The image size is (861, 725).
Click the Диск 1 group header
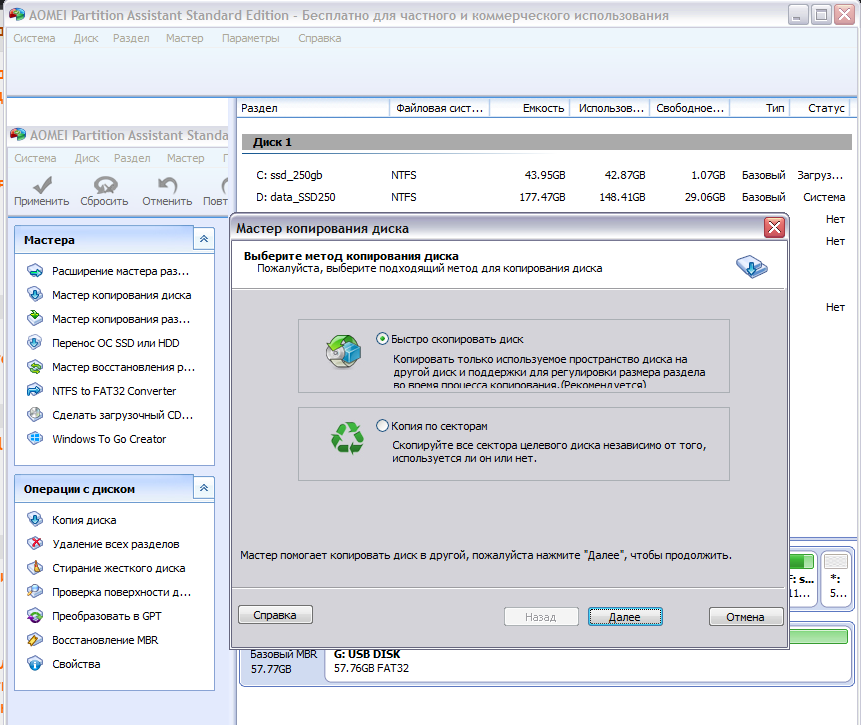(546, 142)
